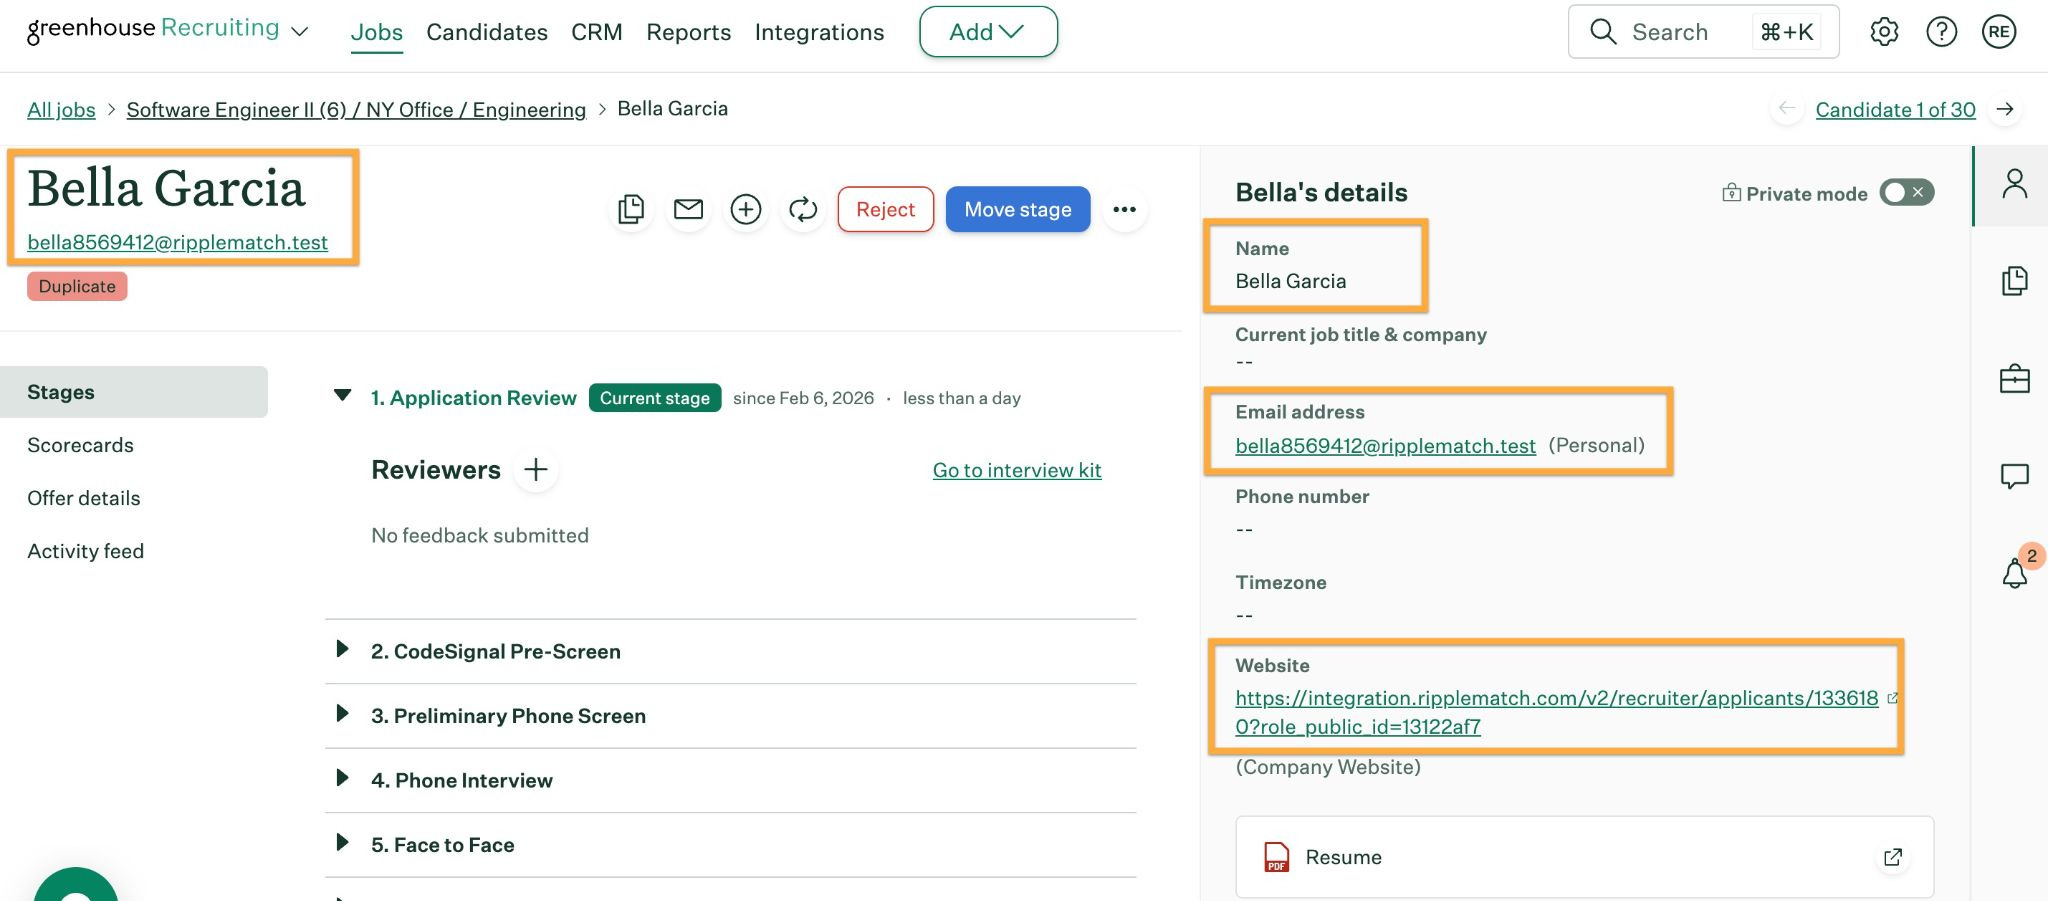This screenshot has width=2048, height=901.
Task: Go to next candidate arrow
Action: coord(2004,109)
